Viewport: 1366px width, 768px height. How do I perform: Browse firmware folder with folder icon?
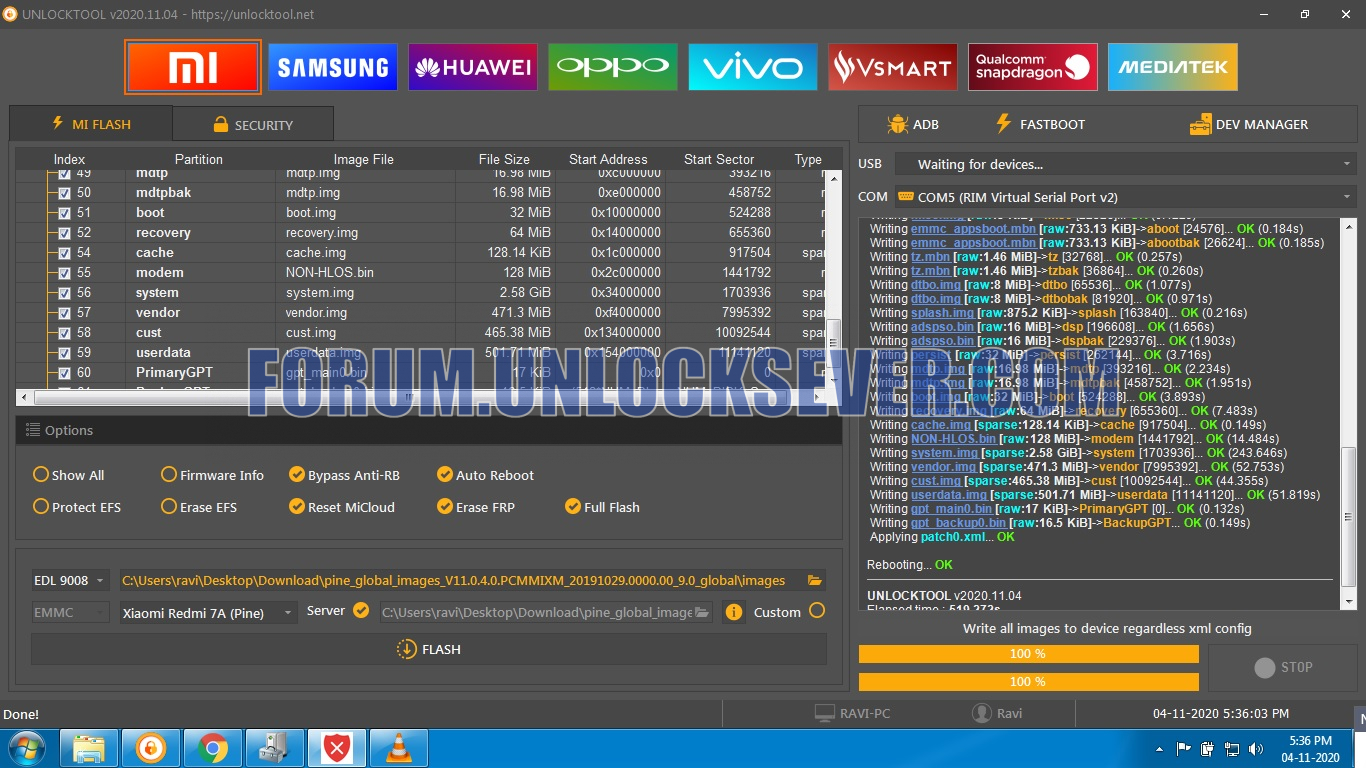(x=815, y=580)
